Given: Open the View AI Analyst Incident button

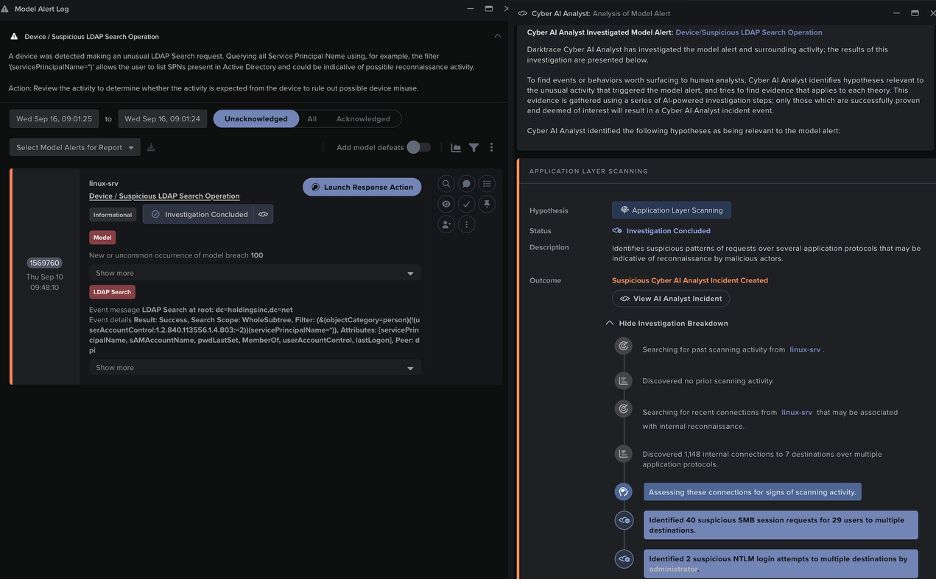Looking at the screenshot, I should tap(670, 298).
